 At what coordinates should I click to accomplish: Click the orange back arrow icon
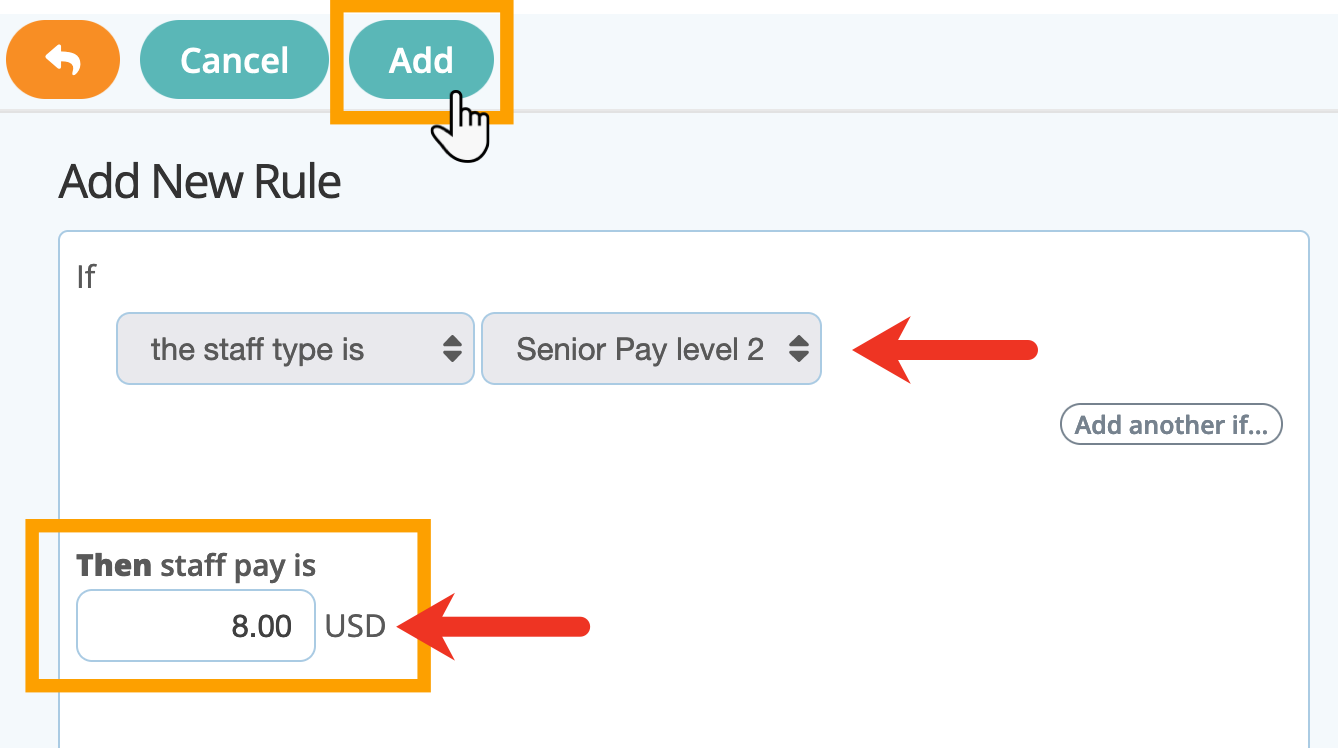(x=63, y=60)
